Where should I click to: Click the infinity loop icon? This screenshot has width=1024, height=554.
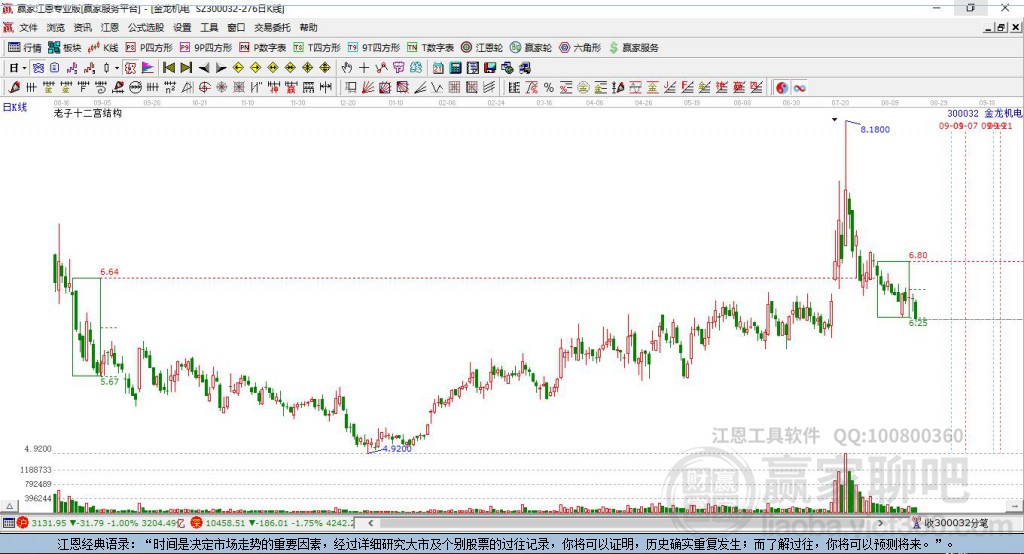(799, 88)
